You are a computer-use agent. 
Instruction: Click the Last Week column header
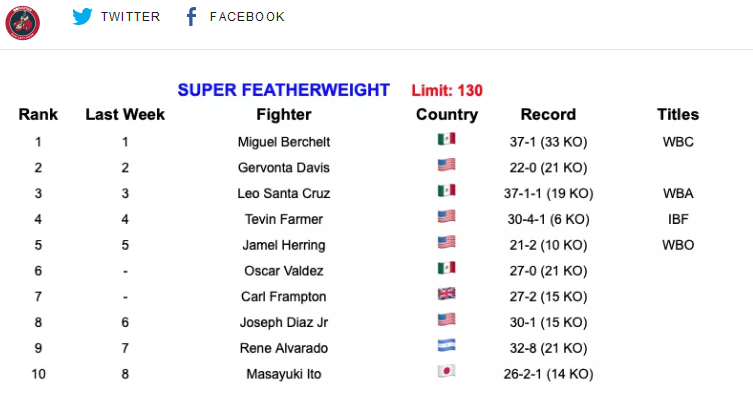coord(125,114)
